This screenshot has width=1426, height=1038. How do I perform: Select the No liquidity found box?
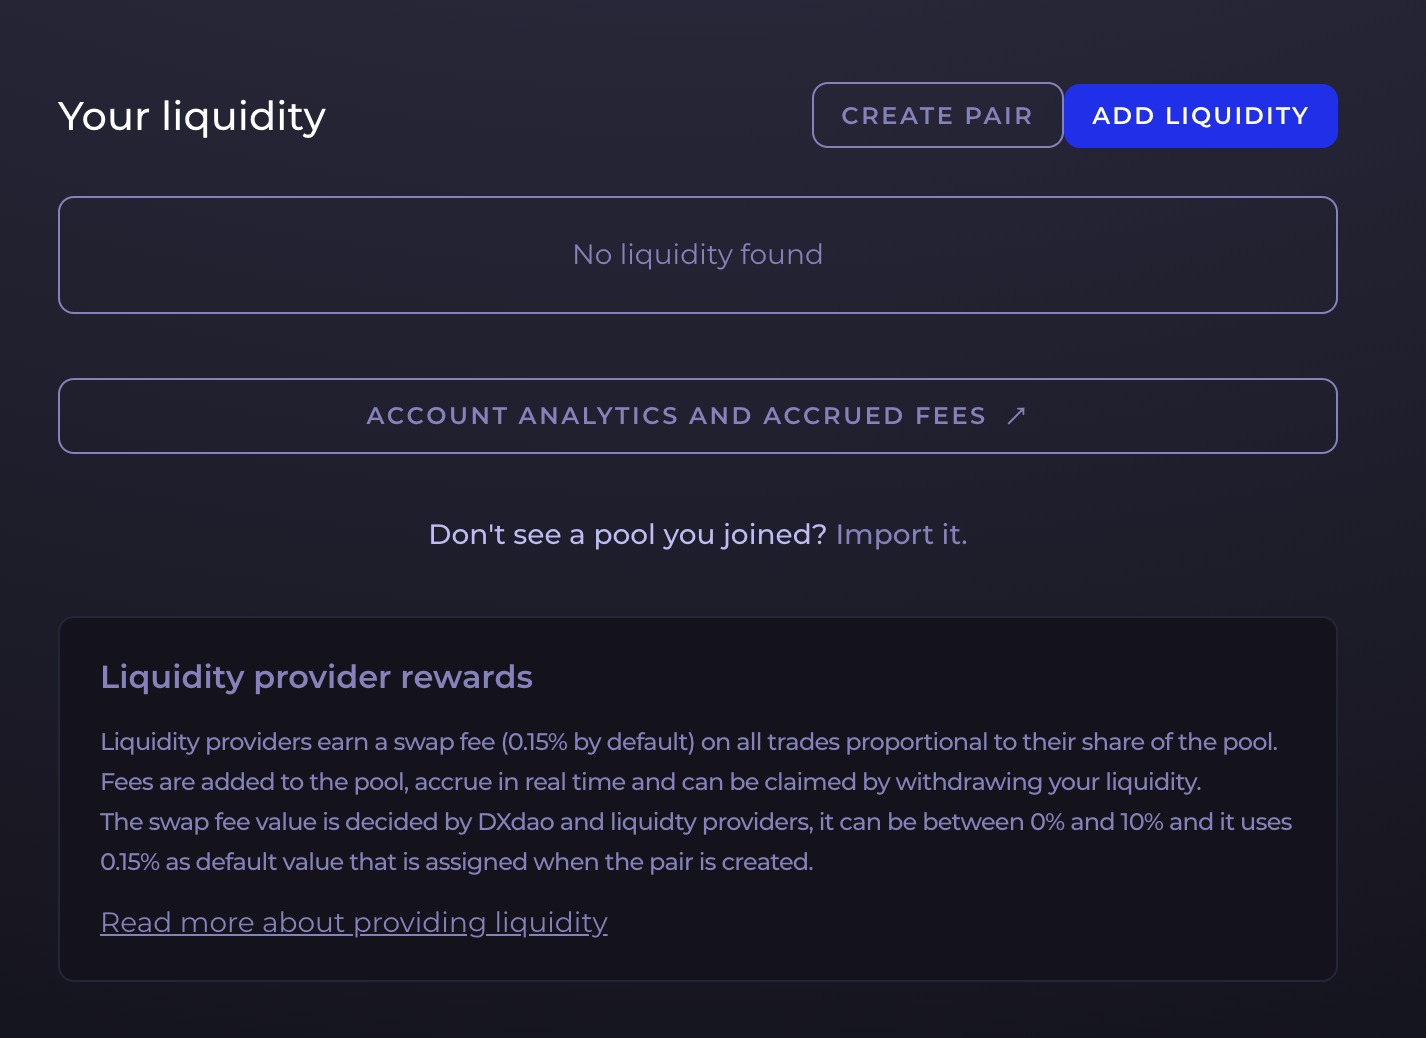[698, 255]
